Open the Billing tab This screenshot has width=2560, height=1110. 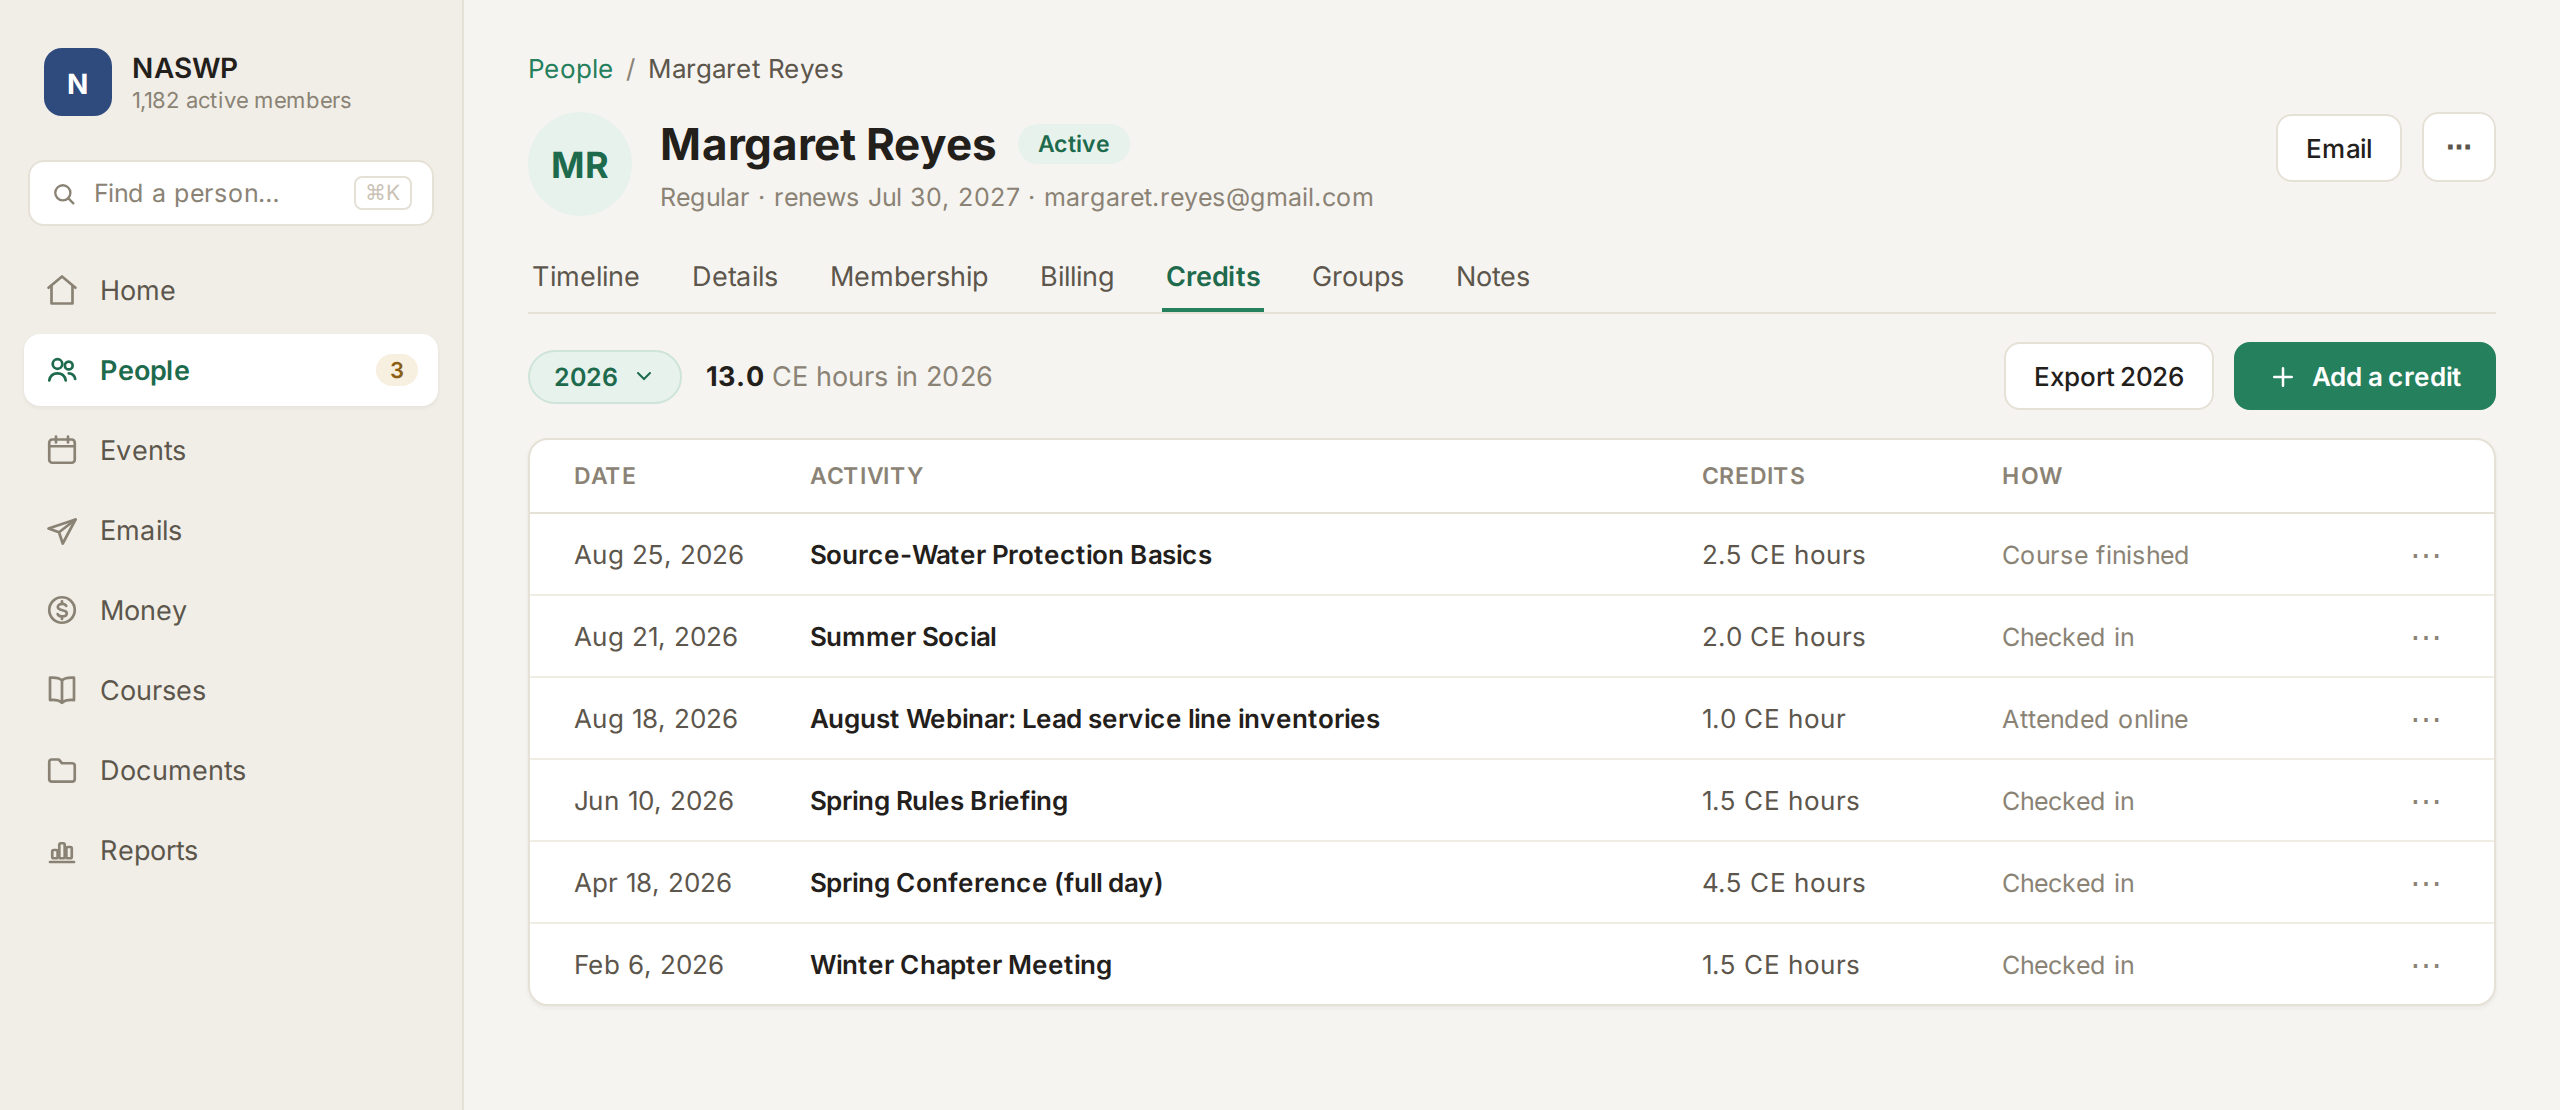coord(1077,277)
